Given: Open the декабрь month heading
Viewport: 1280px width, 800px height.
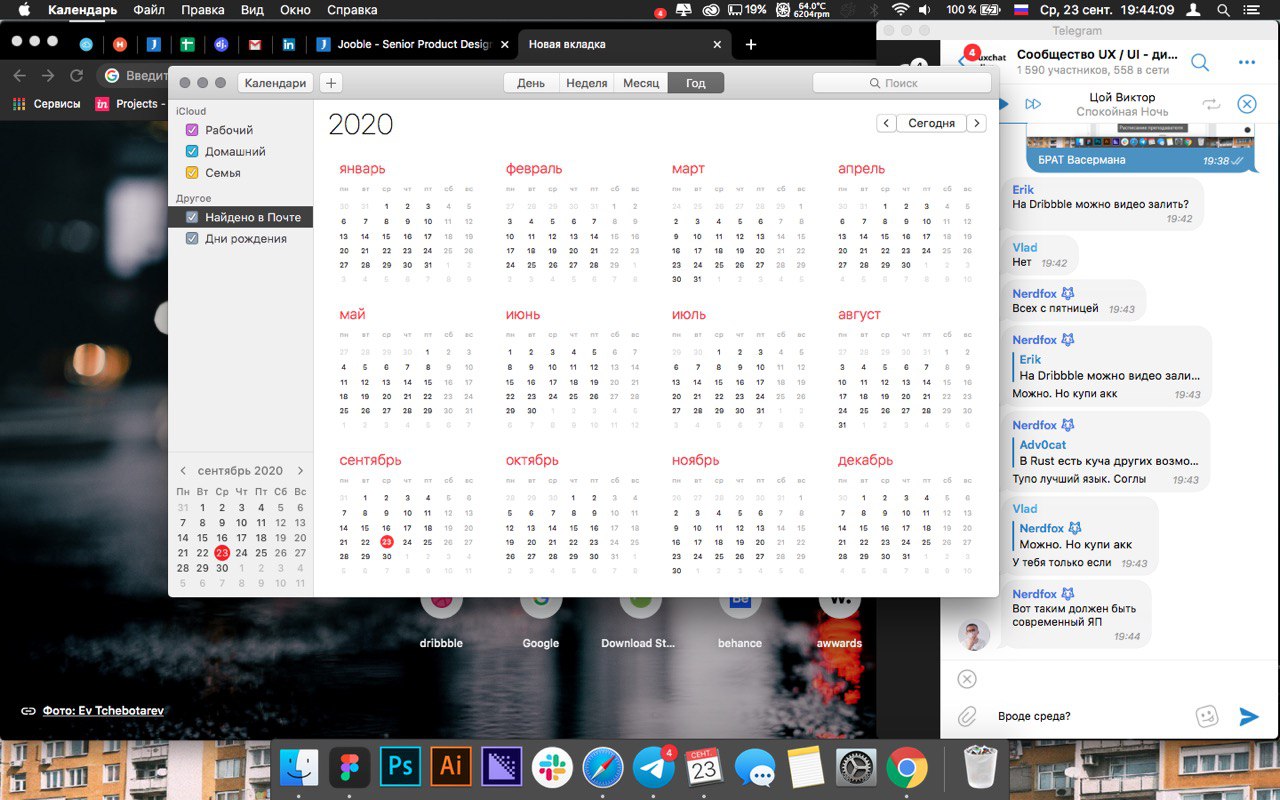Looking at the screenshot, I should (x=865, y=461).
